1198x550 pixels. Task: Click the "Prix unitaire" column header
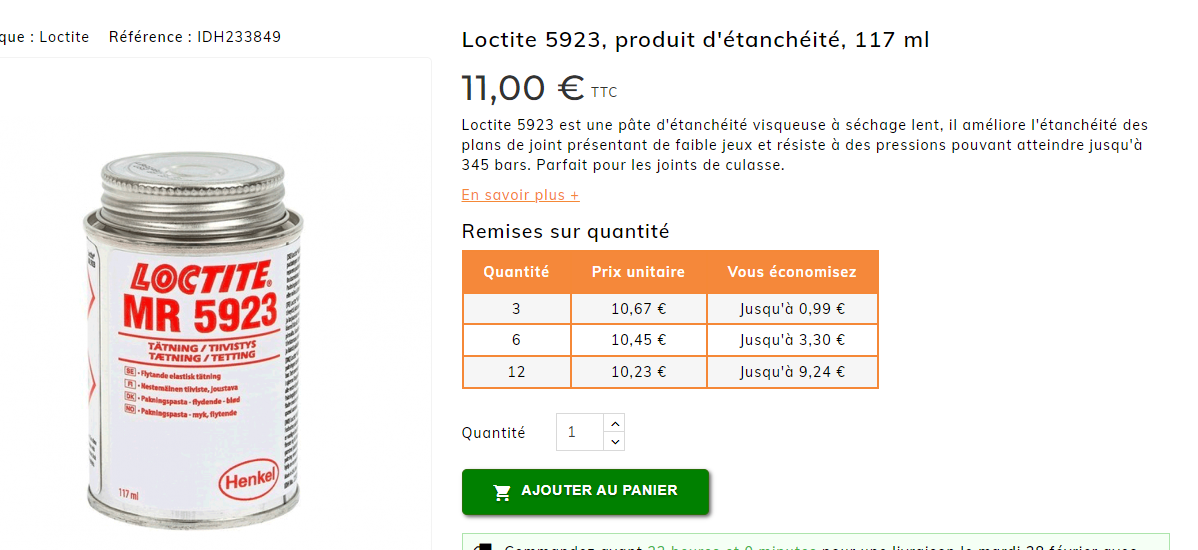click(x=638, y=272)
